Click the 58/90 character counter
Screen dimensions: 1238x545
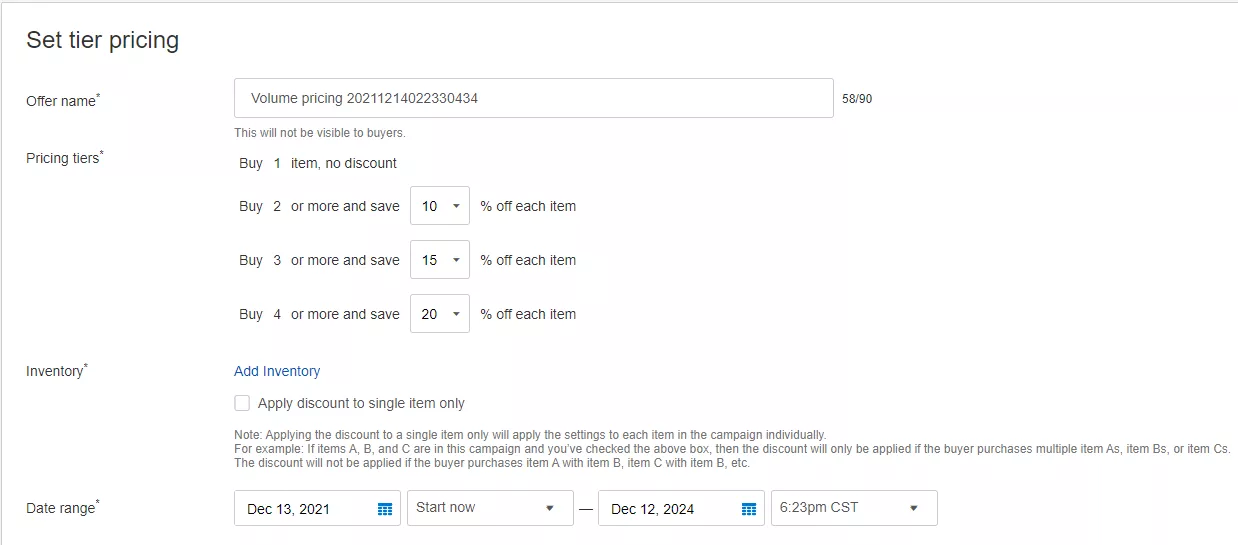tap(857, 100)
